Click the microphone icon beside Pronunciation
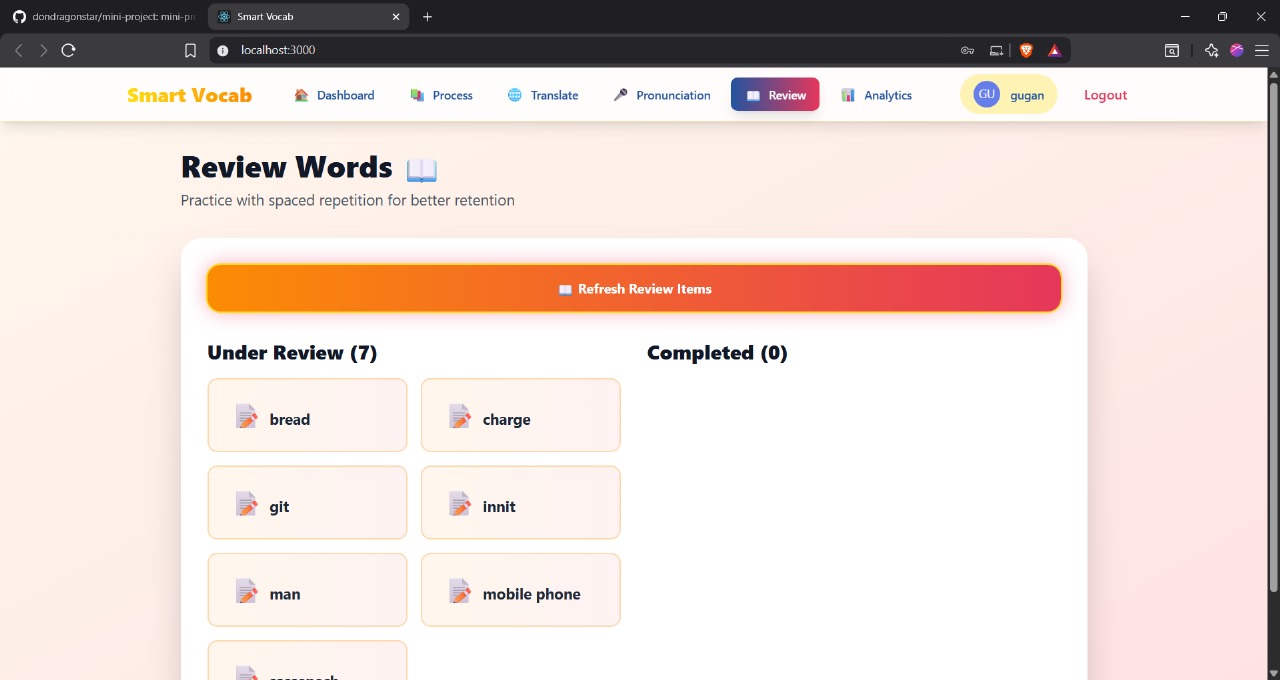 (x=620, y=95)
